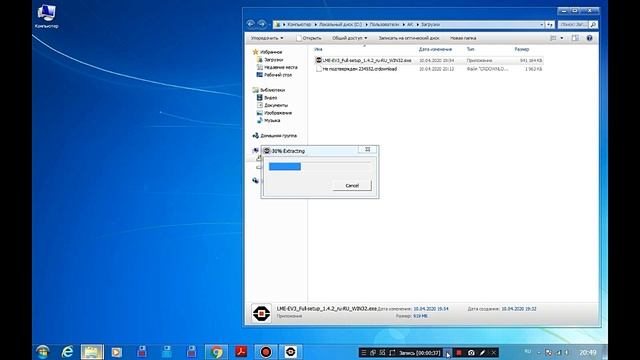Sort by the Тип column header
640x360 pixels.
click(x=470, y=49)
